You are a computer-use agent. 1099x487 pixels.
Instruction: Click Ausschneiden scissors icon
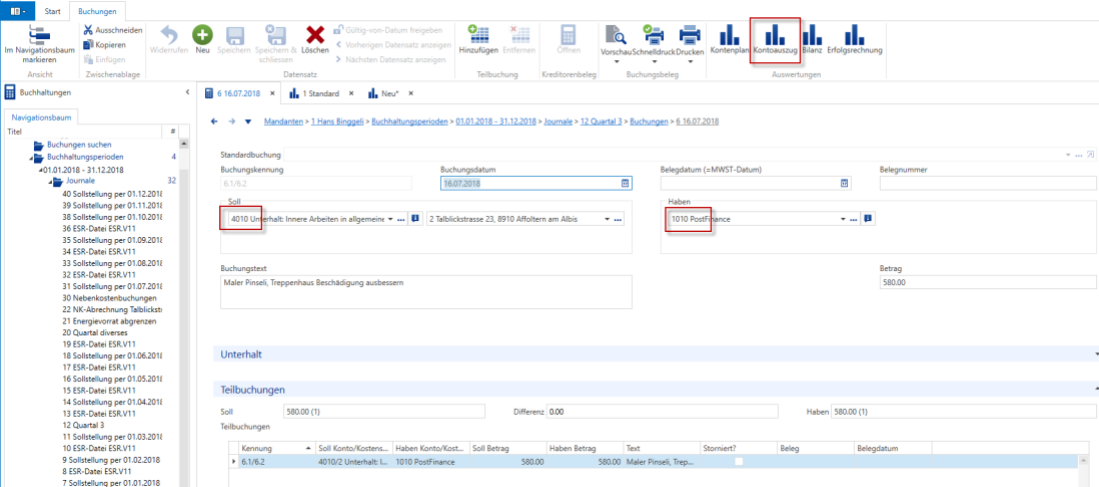click(88, 30)
